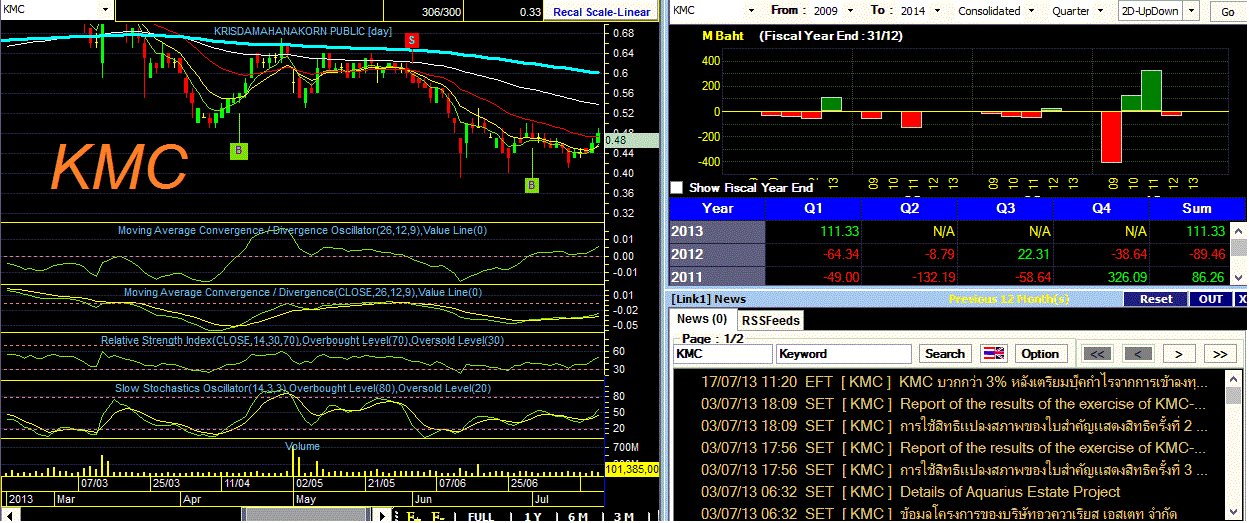The width and height of the screenshot is (1249, 523).
Task: Click the 2011 Q4 value 326.09
Action: (1126, 276)
